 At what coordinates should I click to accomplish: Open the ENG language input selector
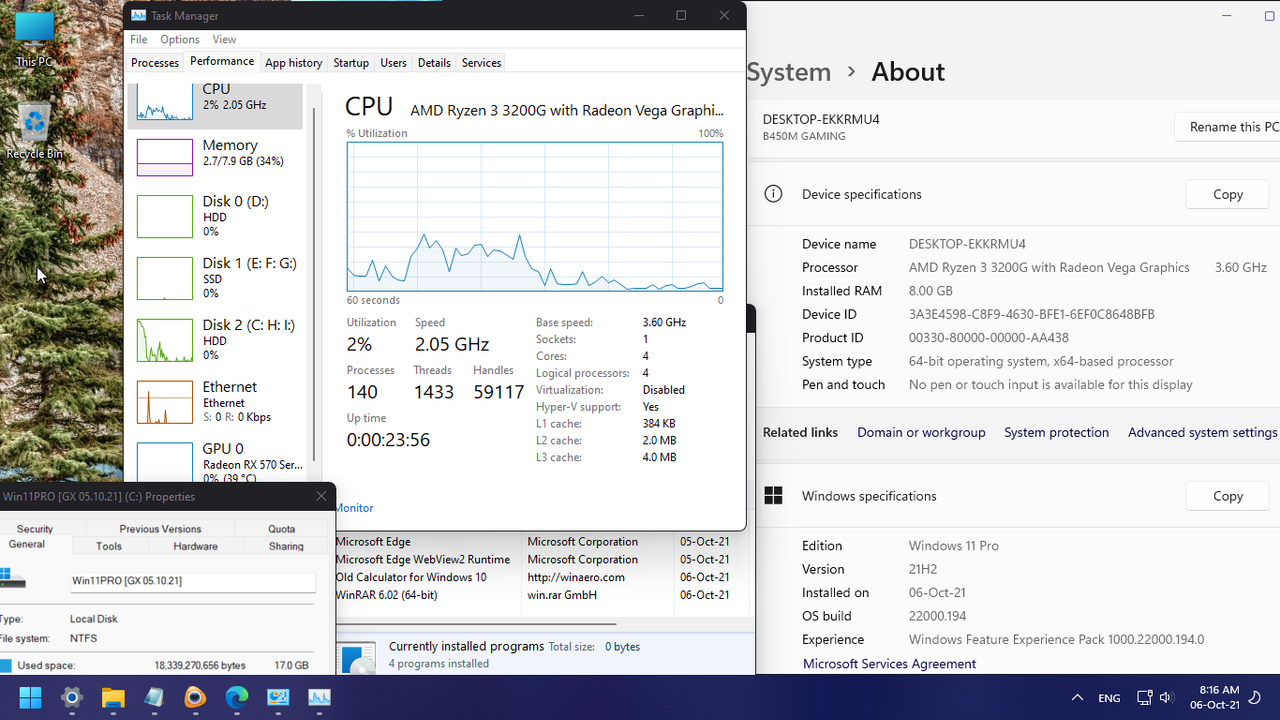click(1109, 698)
